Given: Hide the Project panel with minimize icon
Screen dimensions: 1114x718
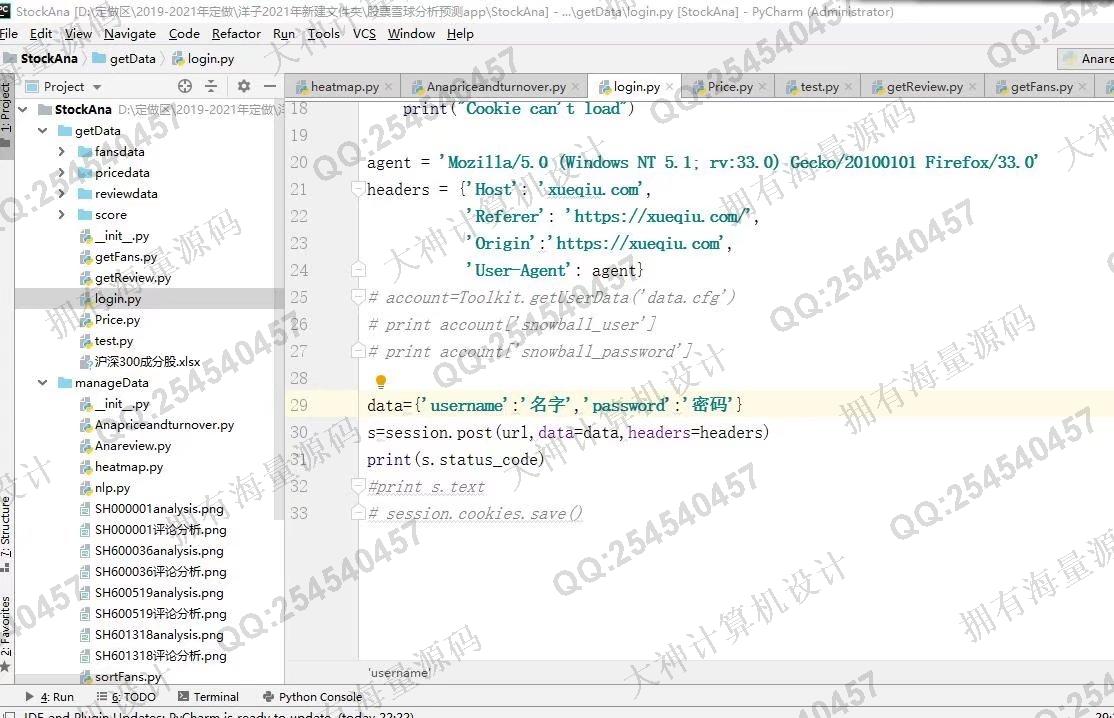Looking at the screenshot, I should [270, 86].
